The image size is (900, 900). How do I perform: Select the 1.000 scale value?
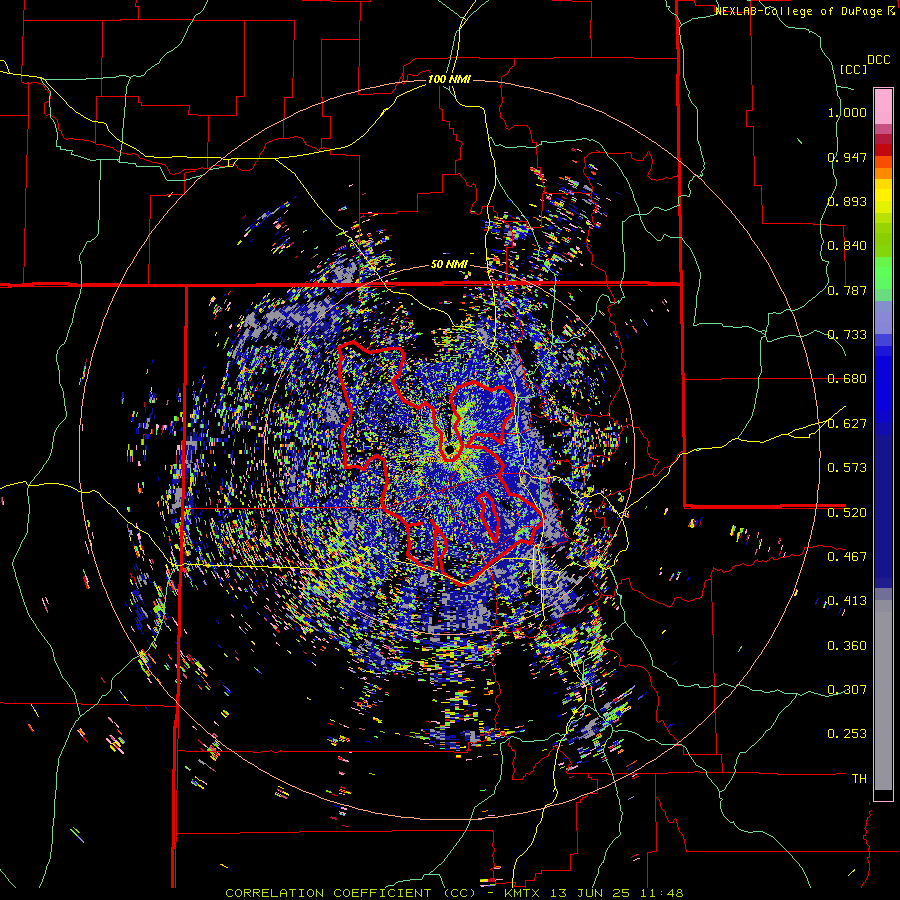(847, 112)
